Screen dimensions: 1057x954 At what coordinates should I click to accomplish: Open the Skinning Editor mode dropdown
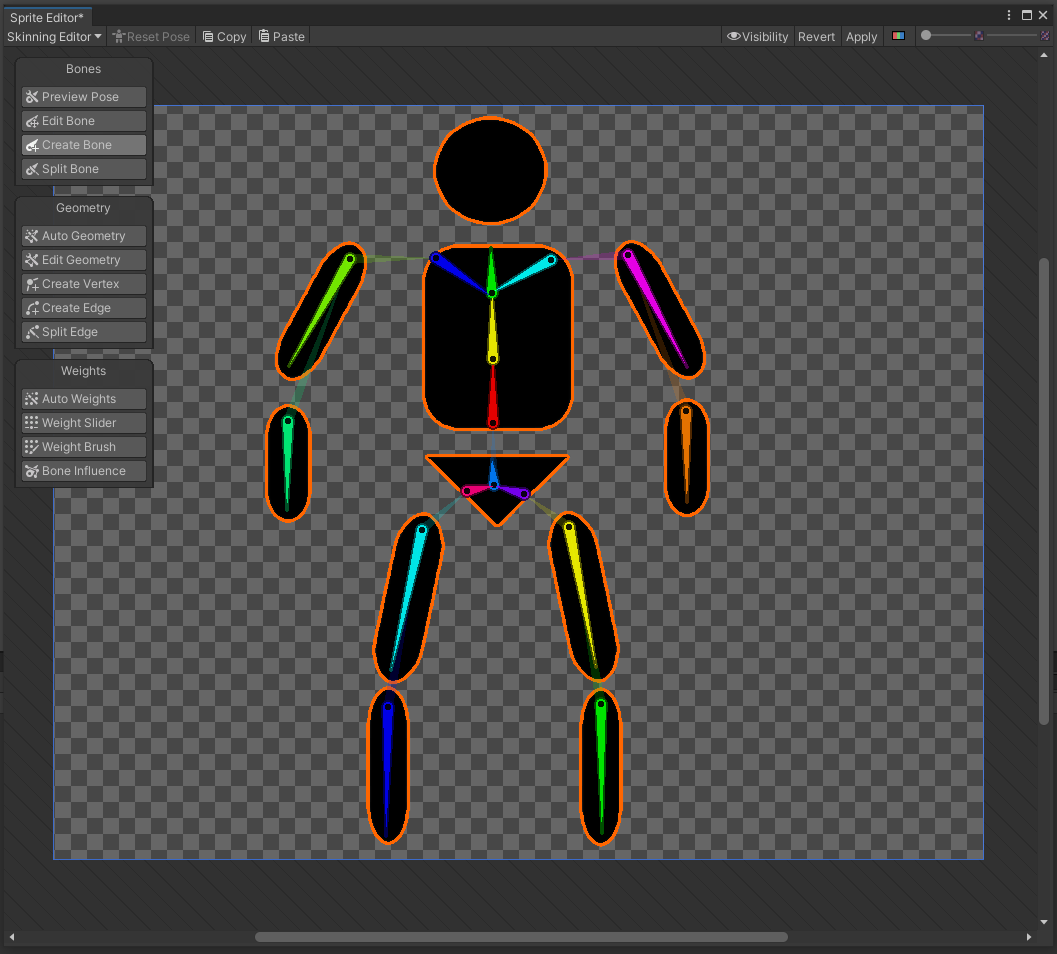(x=54, y=36)
